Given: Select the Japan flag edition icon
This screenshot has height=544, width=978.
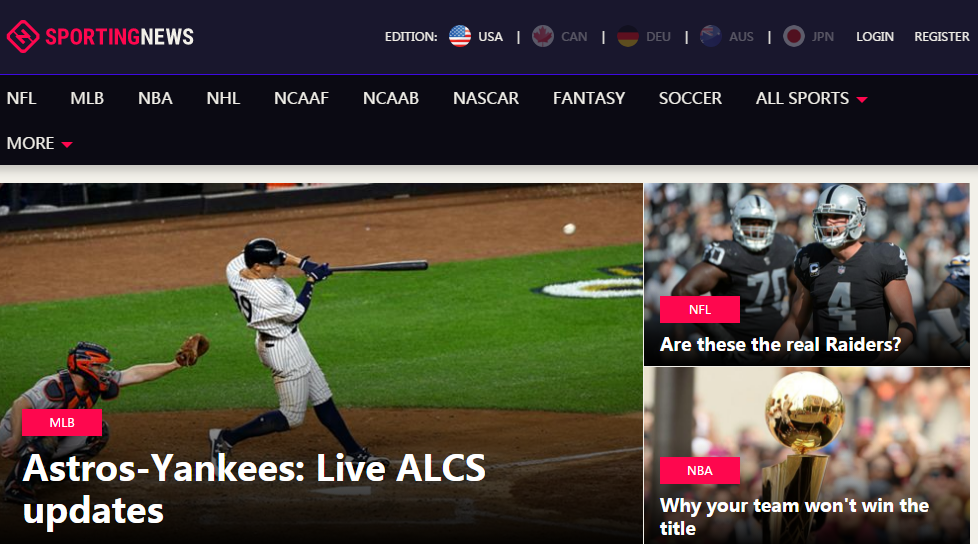Looking at the screenshot, I should pos(793,36).
